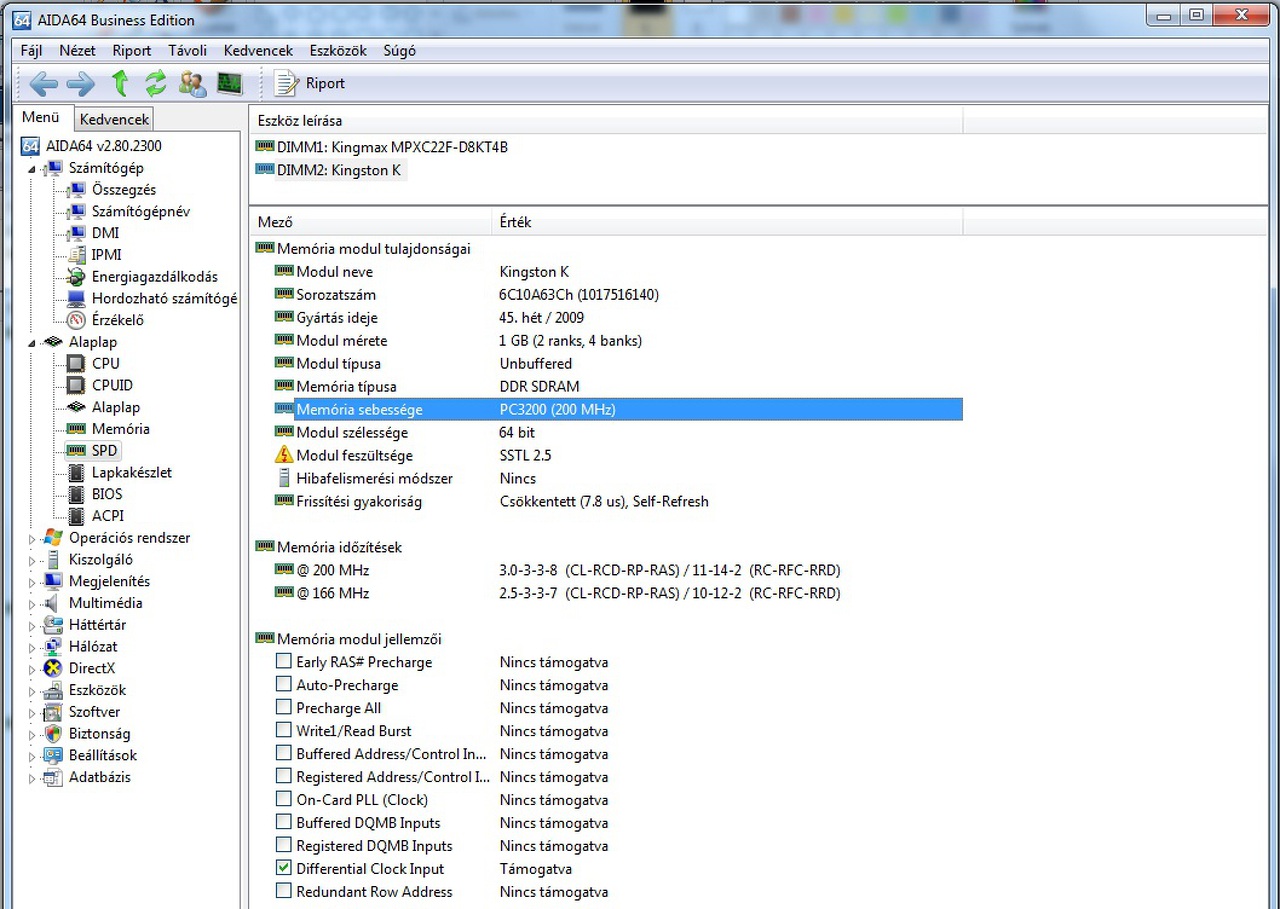Select the BIOS icon in the tree
Screen dimensions: 1280x909
tap(76, 495)
